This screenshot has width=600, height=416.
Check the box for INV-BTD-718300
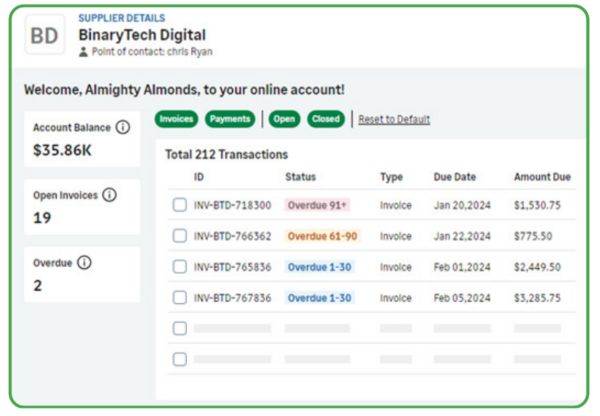pos(179,205)
